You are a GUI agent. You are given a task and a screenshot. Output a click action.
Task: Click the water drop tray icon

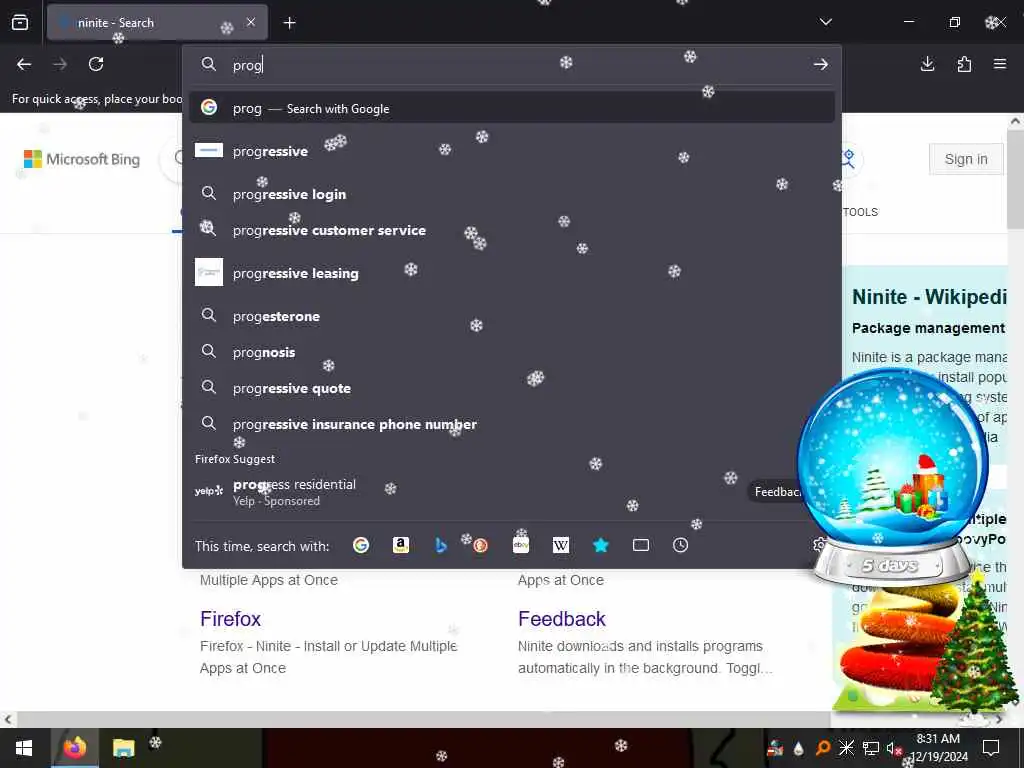pos(799,748)
